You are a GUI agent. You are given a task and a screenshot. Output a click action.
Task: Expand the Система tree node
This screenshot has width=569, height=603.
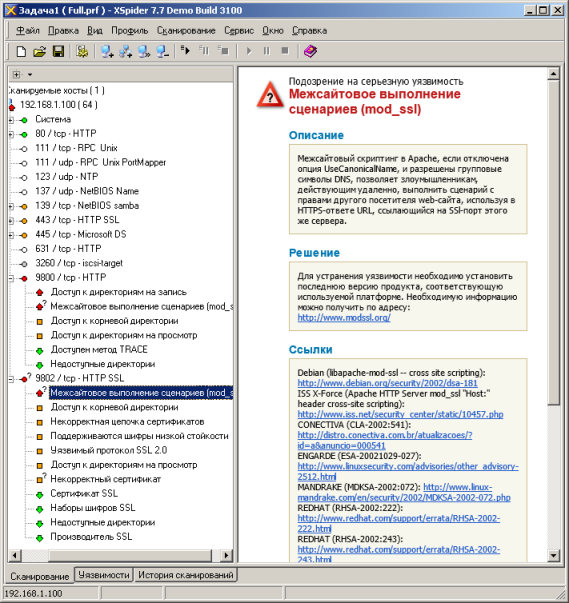11,120
